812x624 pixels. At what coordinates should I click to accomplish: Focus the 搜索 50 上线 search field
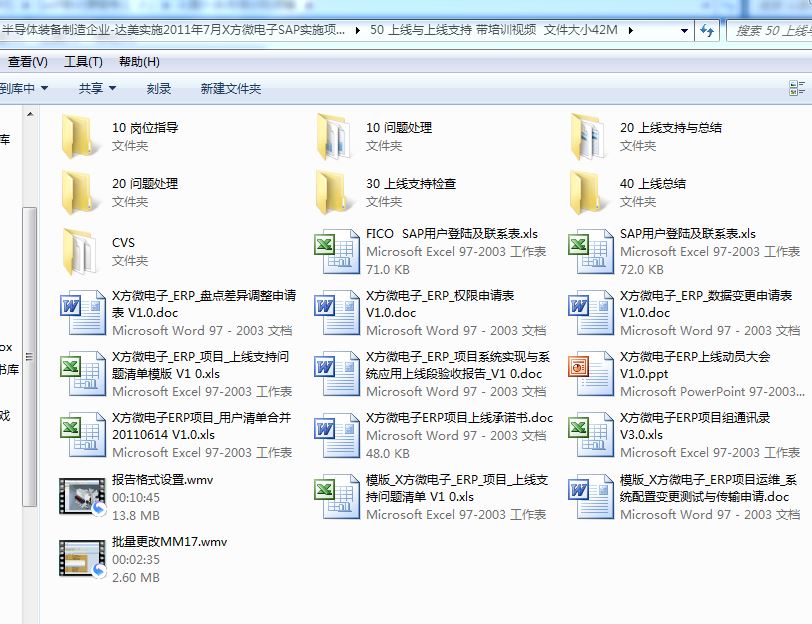click(770, 31)
